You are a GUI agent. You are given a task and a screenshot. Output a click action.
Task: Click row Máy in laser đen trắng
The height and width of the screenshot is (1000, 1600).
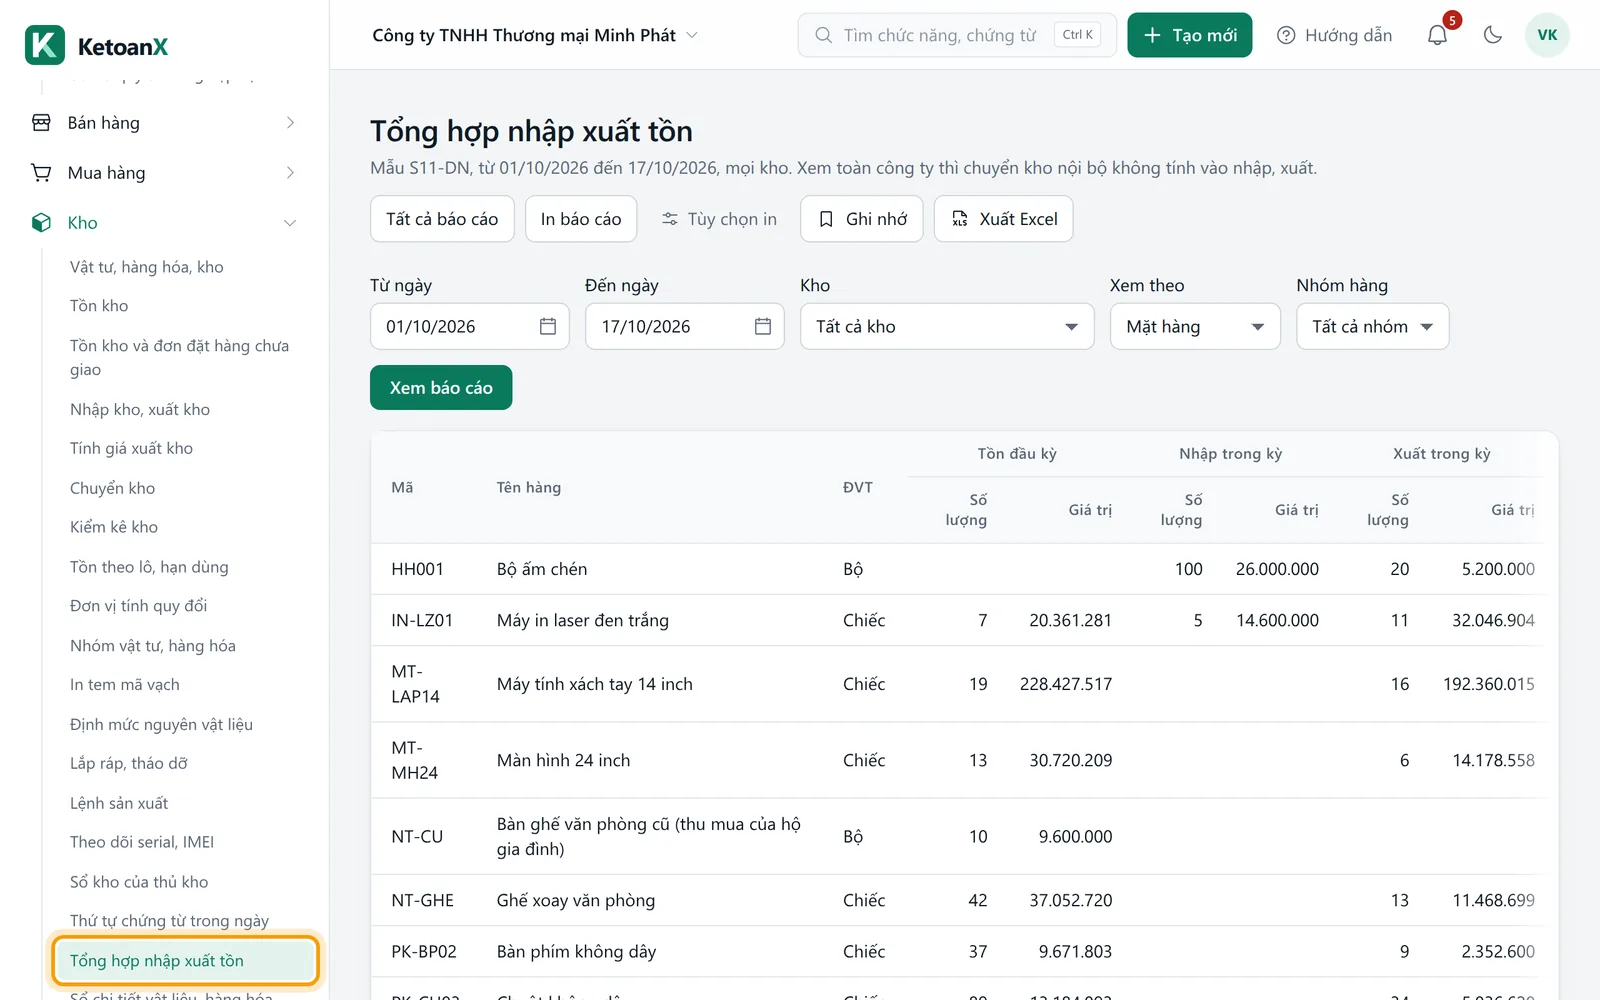(x=956, y=620)
